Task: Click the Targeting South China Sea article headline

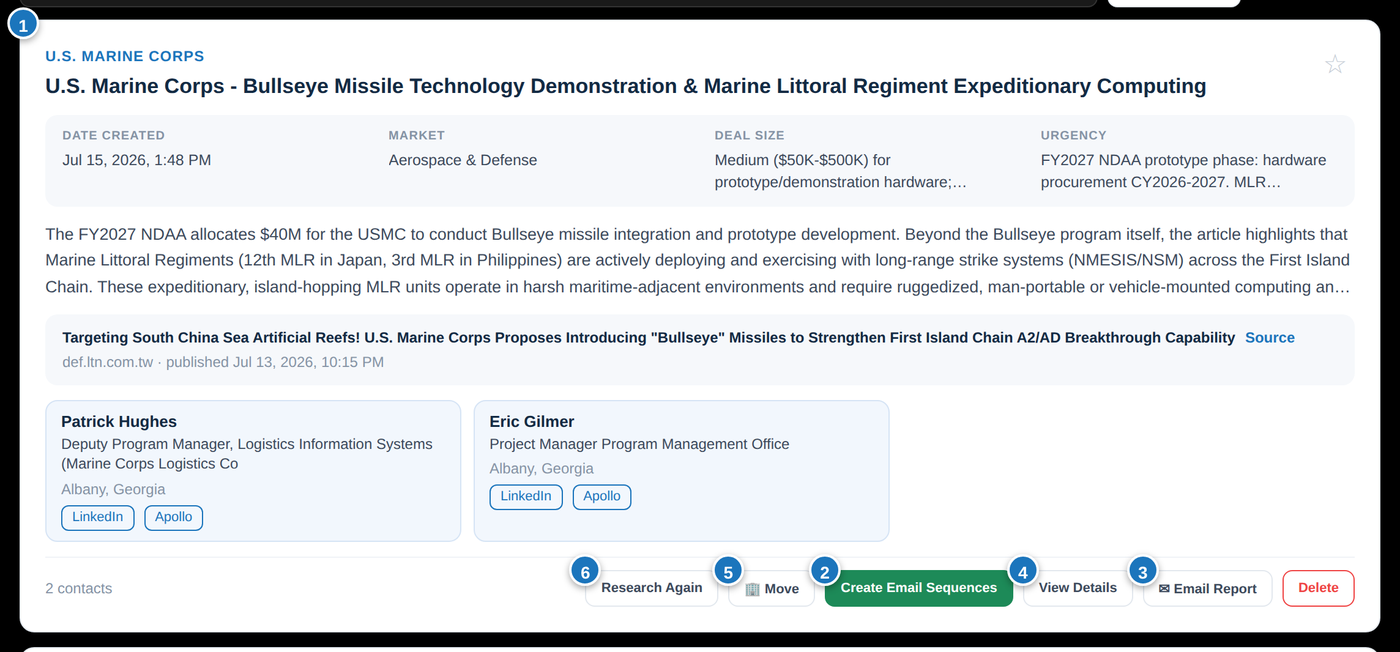Action: pyautogui.click(x=648, y=338)
